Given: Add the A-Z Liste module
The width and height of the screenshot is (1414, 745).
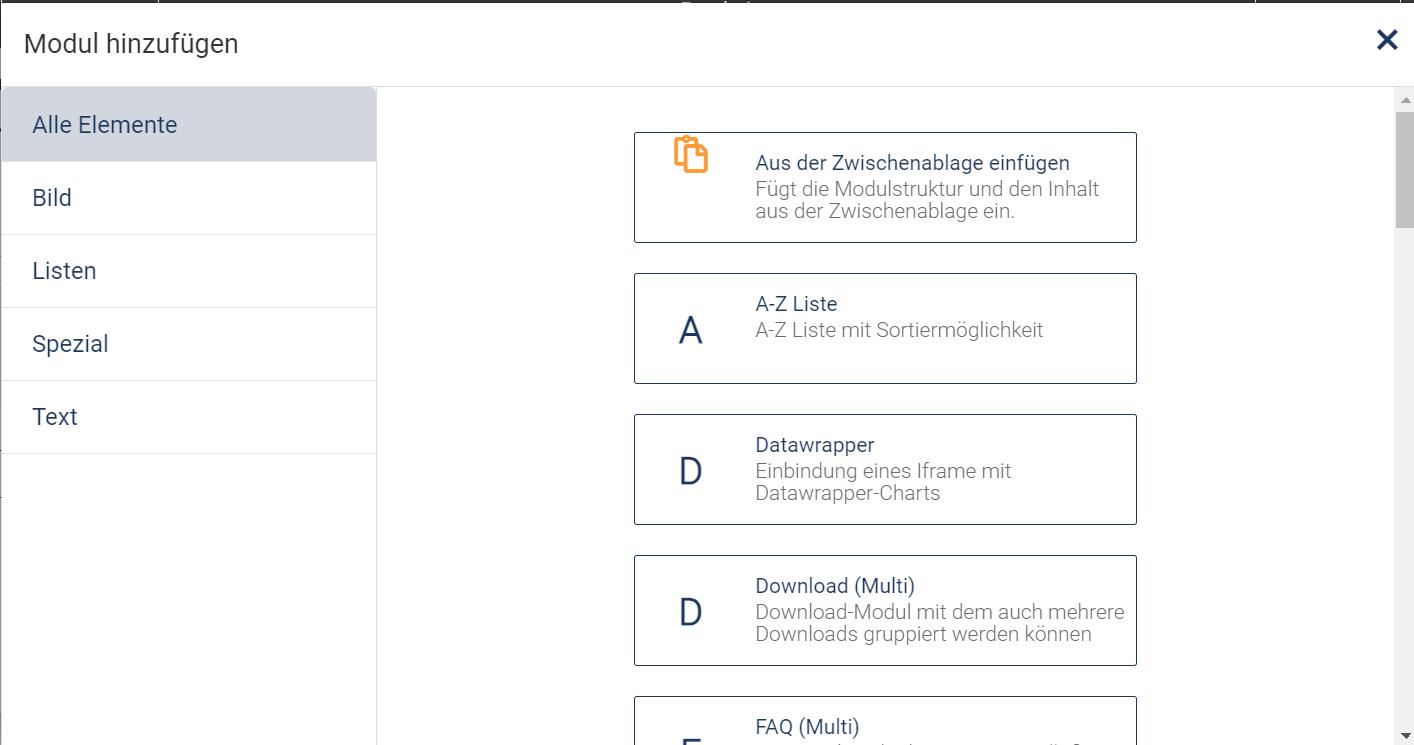Looking at the screenshot, I should pos(885,328).
